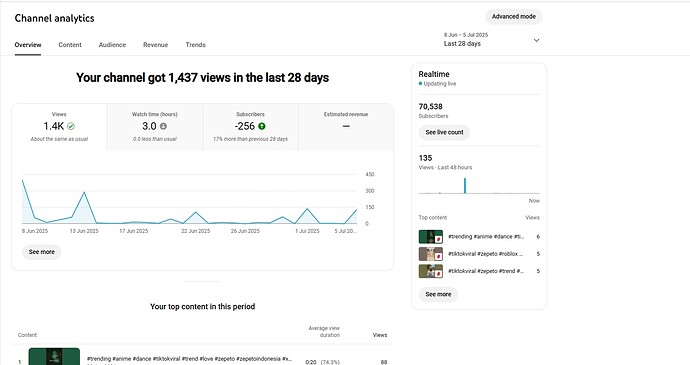Screen dimensions: 690x365
Task: Open the Audience tab
Action: (112, 45)
